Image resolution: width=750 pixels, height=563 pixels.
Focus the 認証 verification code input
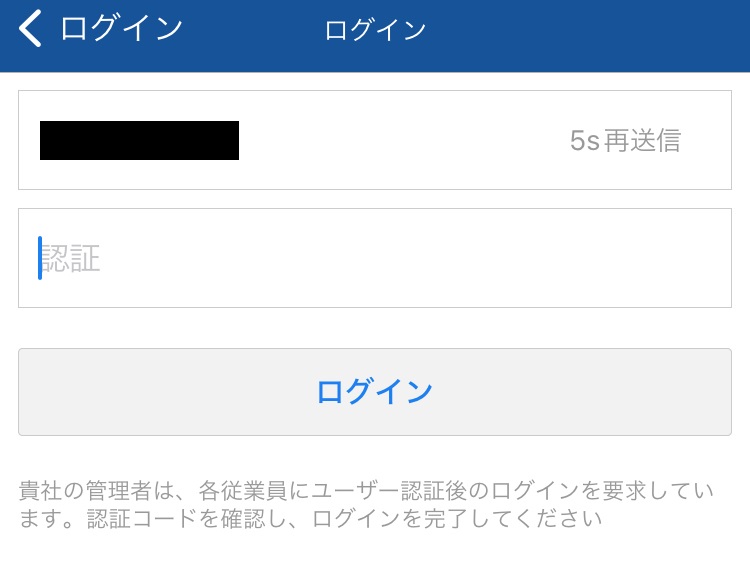[x=375, y=258]
